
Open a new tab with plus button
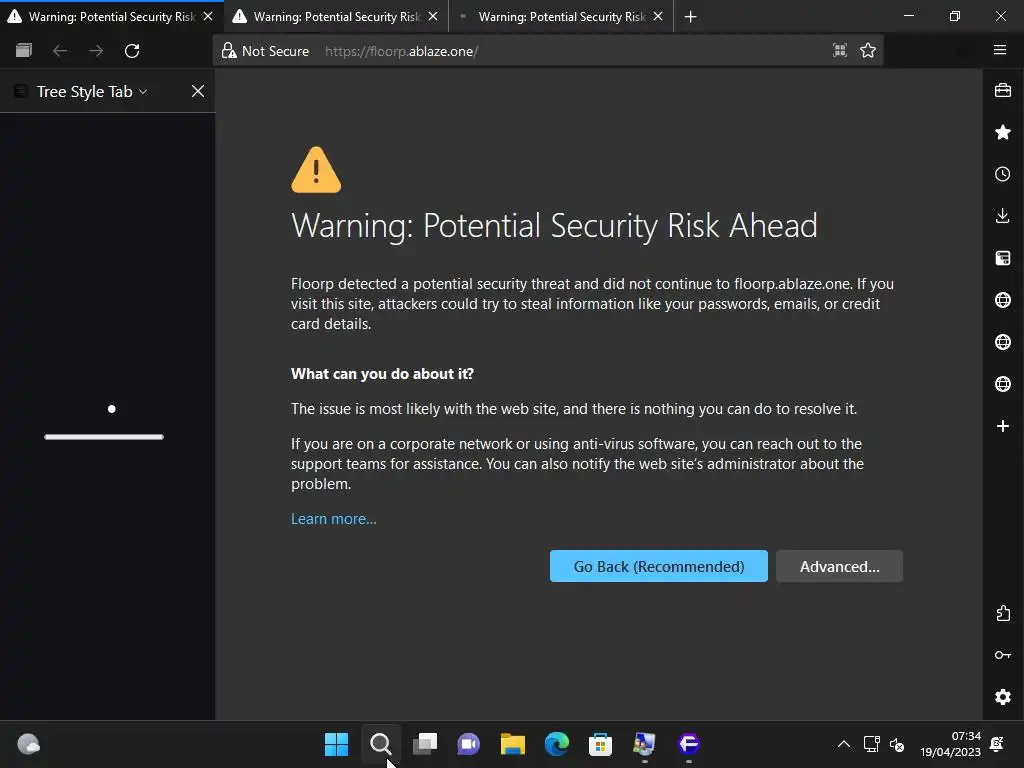690,16
